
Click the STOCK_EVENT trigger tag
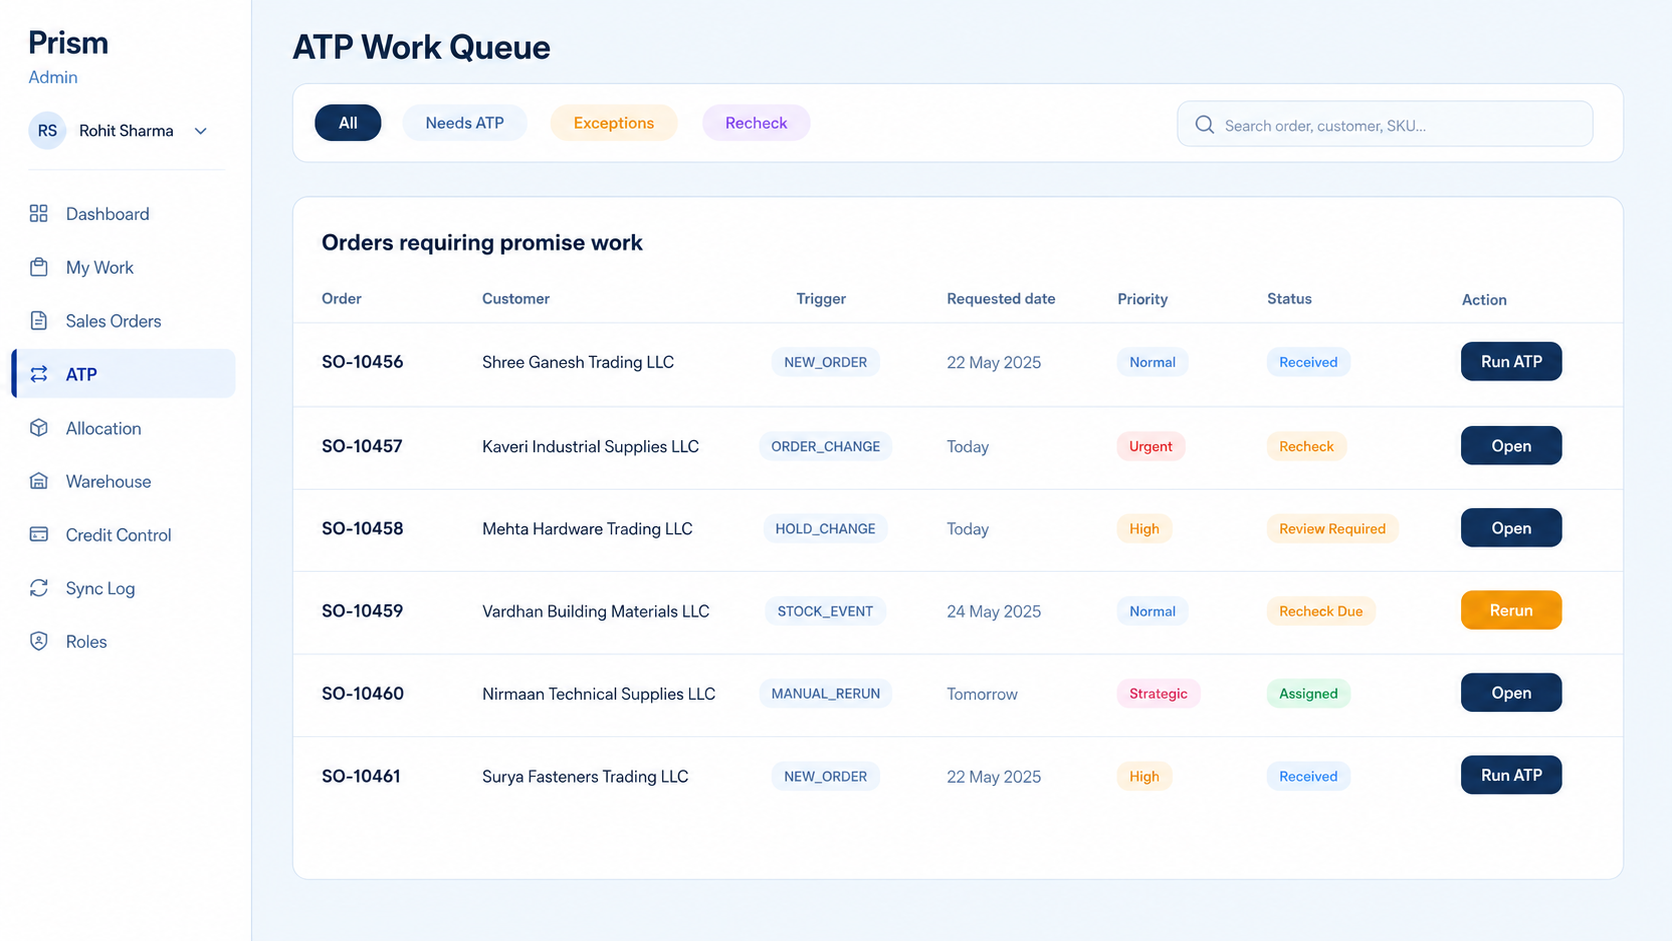tap(826, 611)
